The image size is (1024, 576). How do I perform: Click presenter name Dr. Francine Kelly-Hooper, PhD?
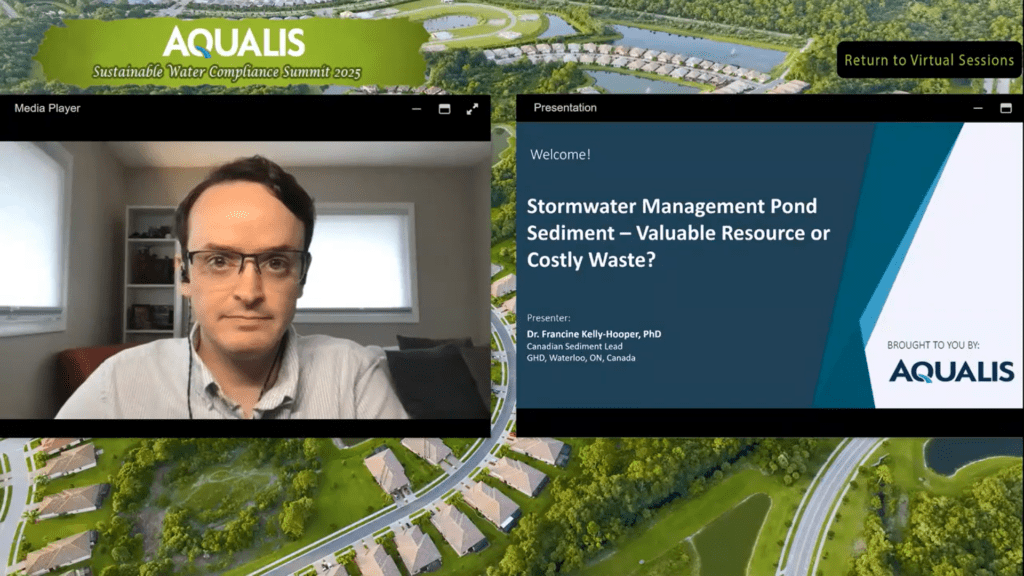[x=594, y=334]
